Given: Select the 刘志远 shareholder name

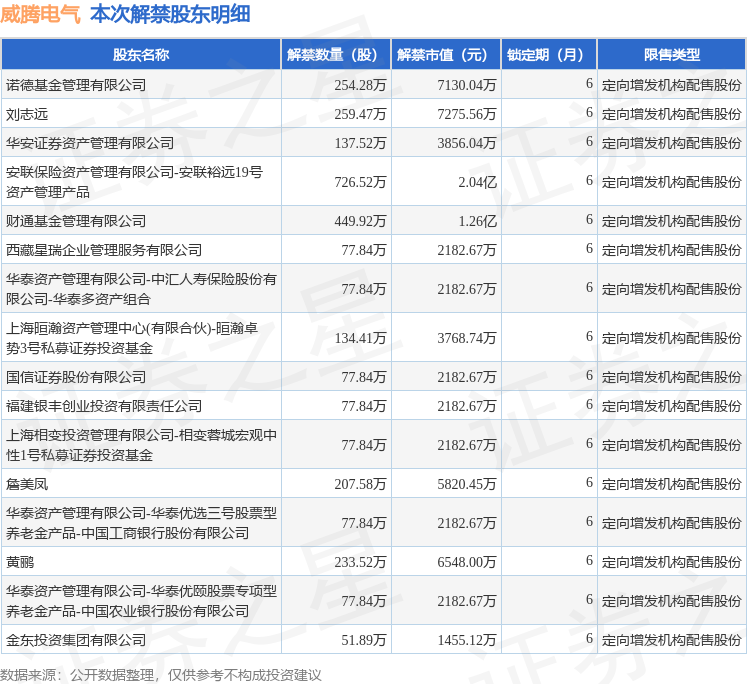Looking at the screenshot, I should click(27, 114).
